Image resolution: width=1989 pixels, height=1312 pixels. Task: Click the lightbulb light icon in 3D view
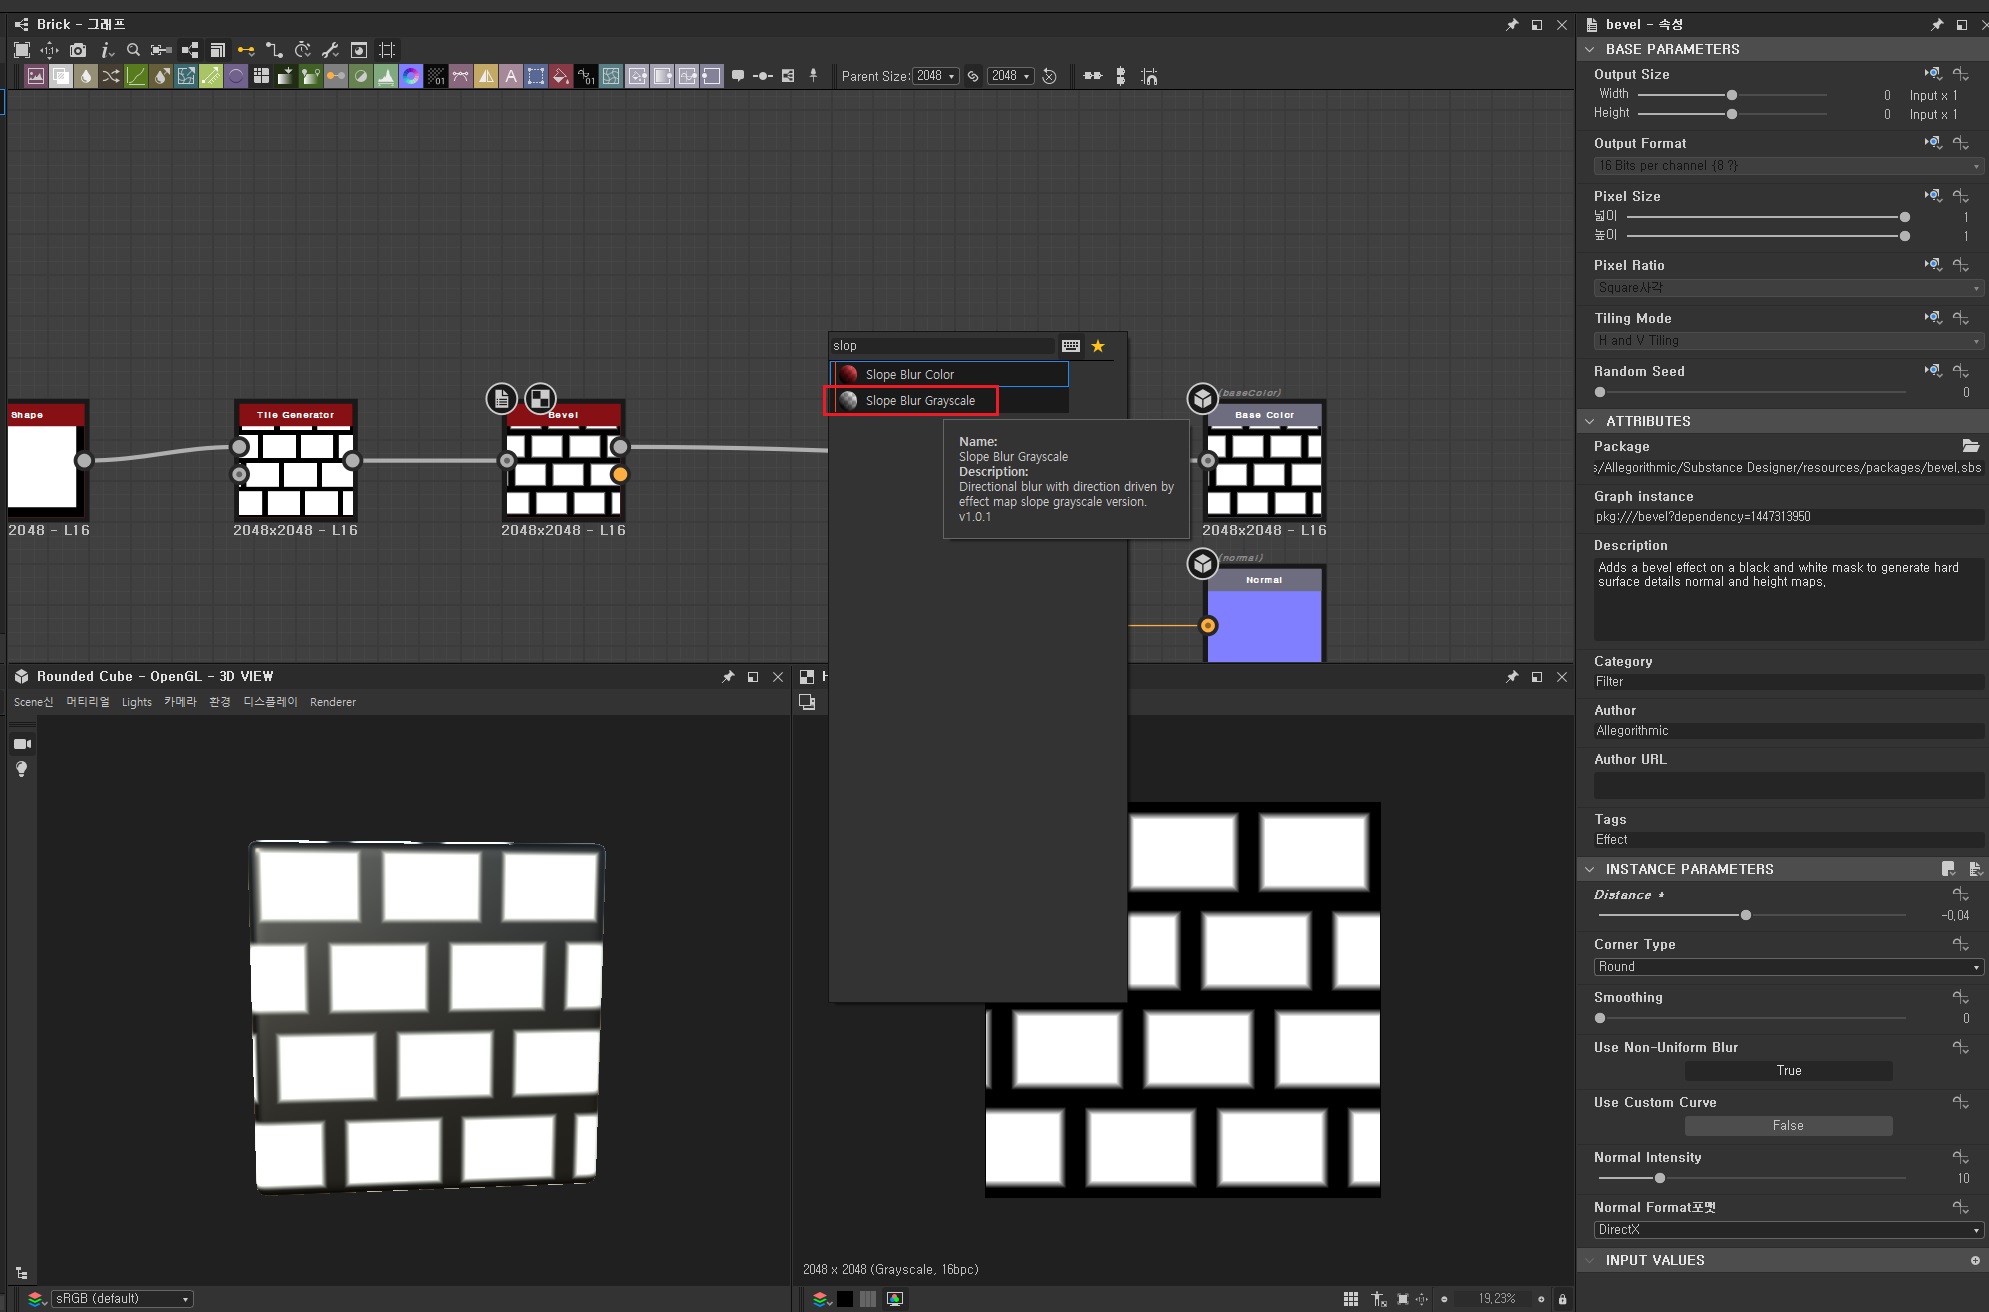[21, 769]
